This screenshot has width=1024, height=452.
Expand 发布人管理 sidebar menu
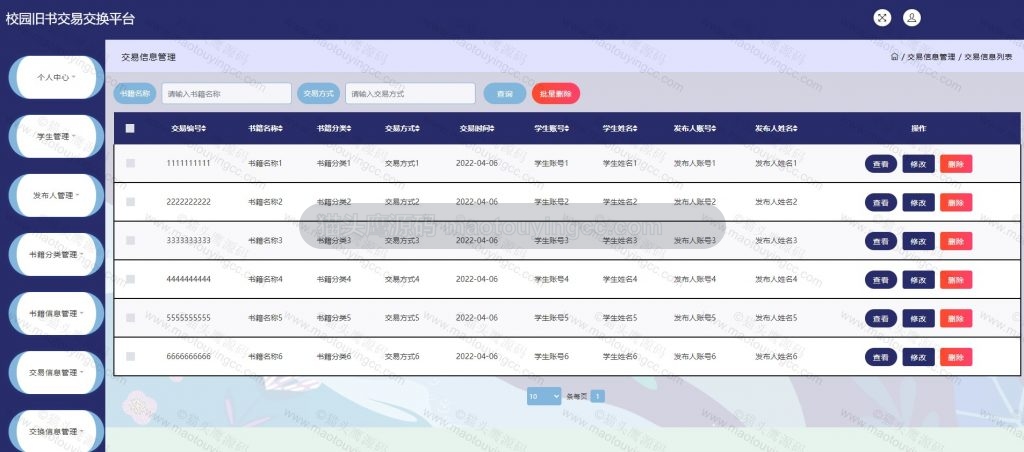pos(56,195)
